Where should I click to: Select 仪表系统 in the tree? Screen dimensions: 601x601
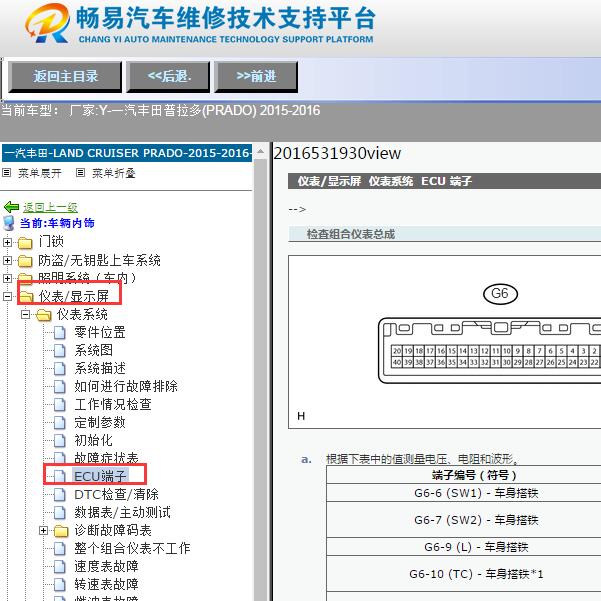point(82,315)
